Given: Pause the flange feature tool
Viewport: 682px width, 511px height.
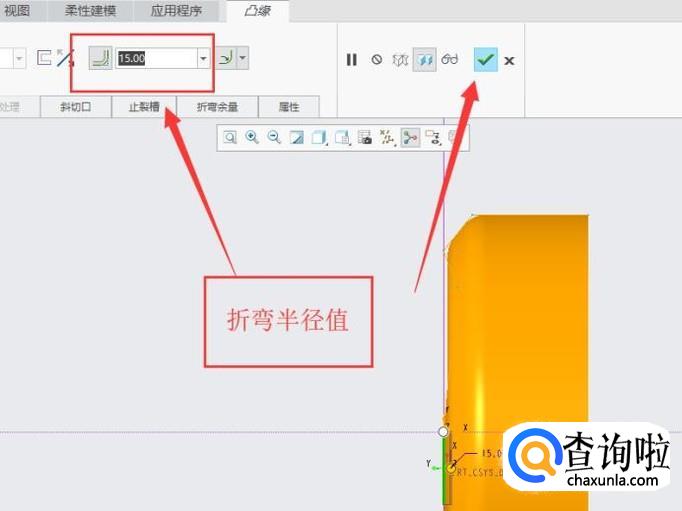Looking at the screenshot, I should tap(352, 60).
